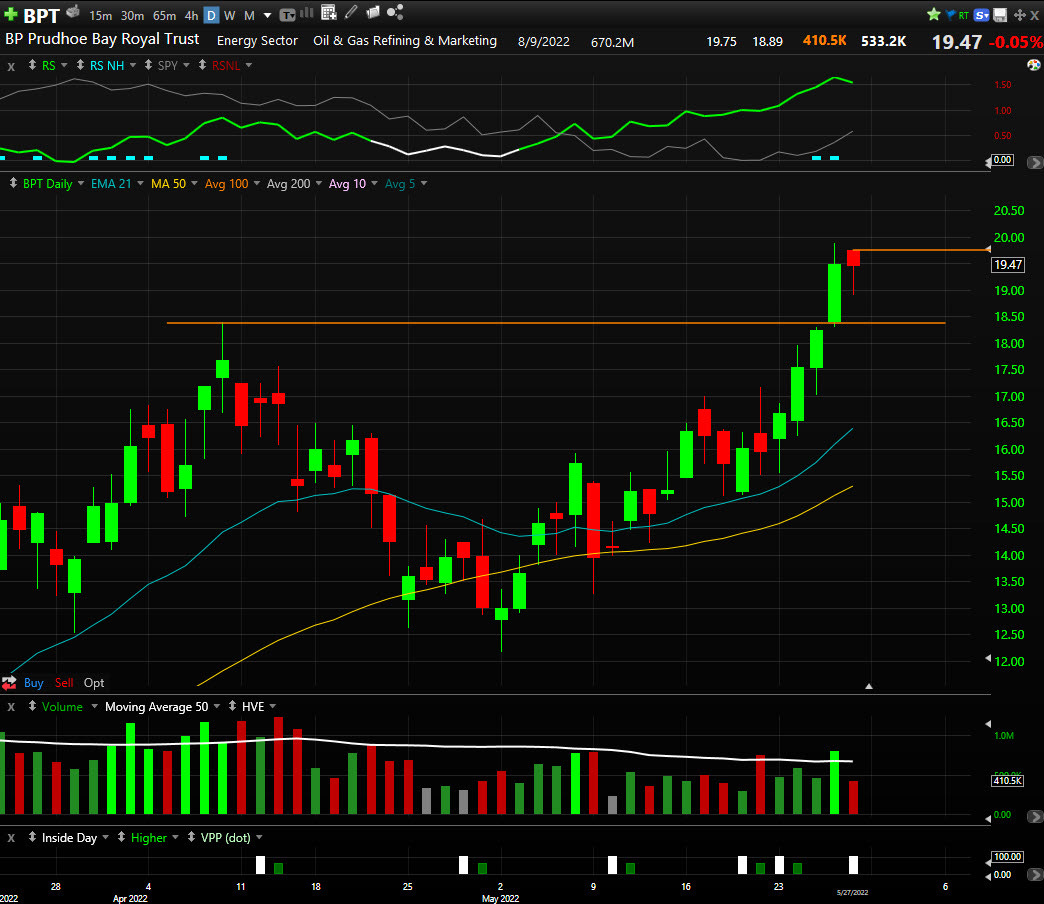
Task: Click the up/down arrows beside BPT Daily
Action: [13, 183]
